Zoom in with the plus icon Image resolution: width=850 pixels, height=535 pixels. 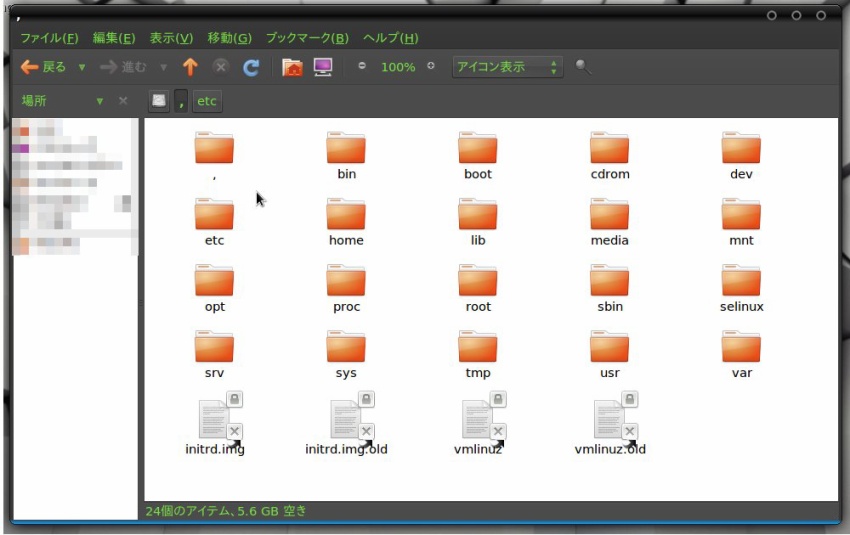[431, 66]
